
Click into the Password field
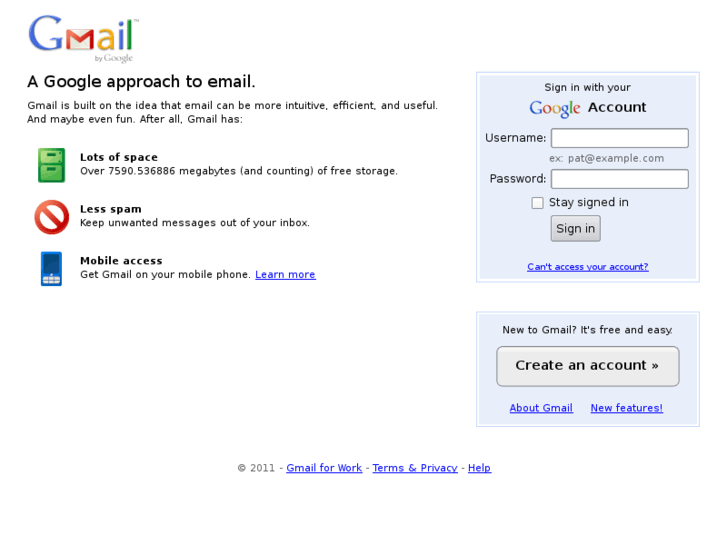619,179
